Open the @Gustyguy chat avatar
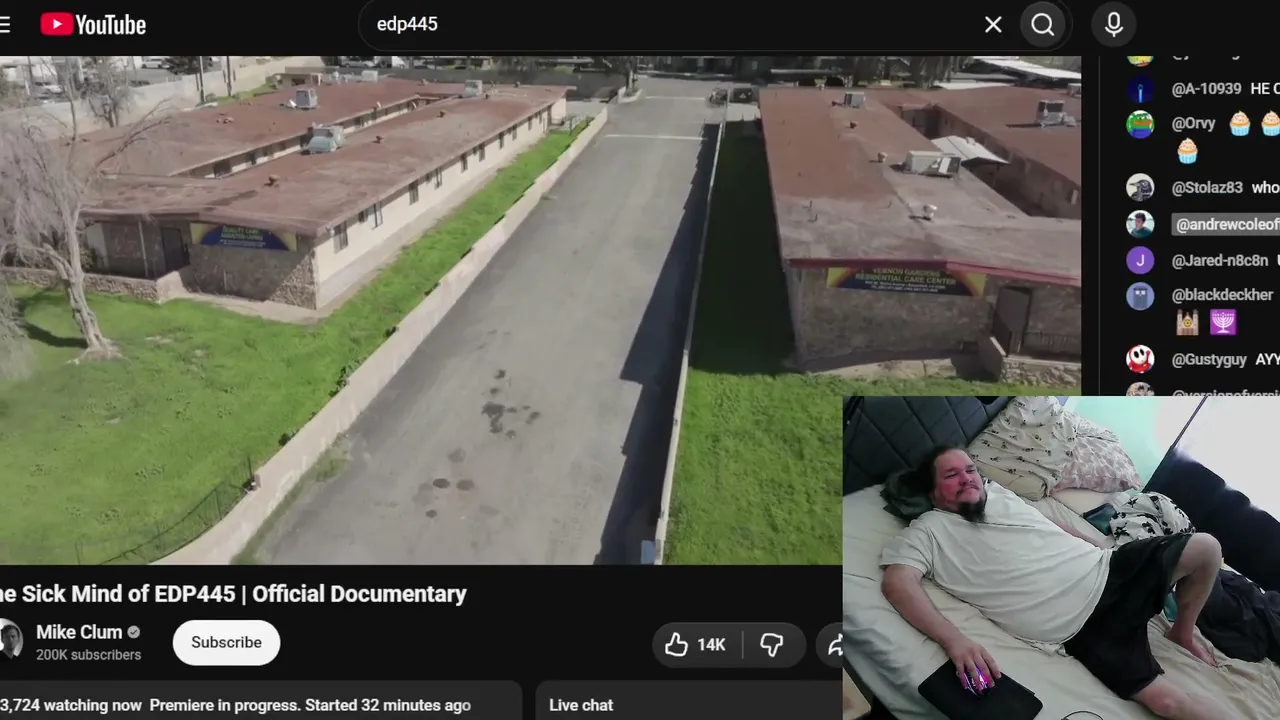 (1140, 359)
